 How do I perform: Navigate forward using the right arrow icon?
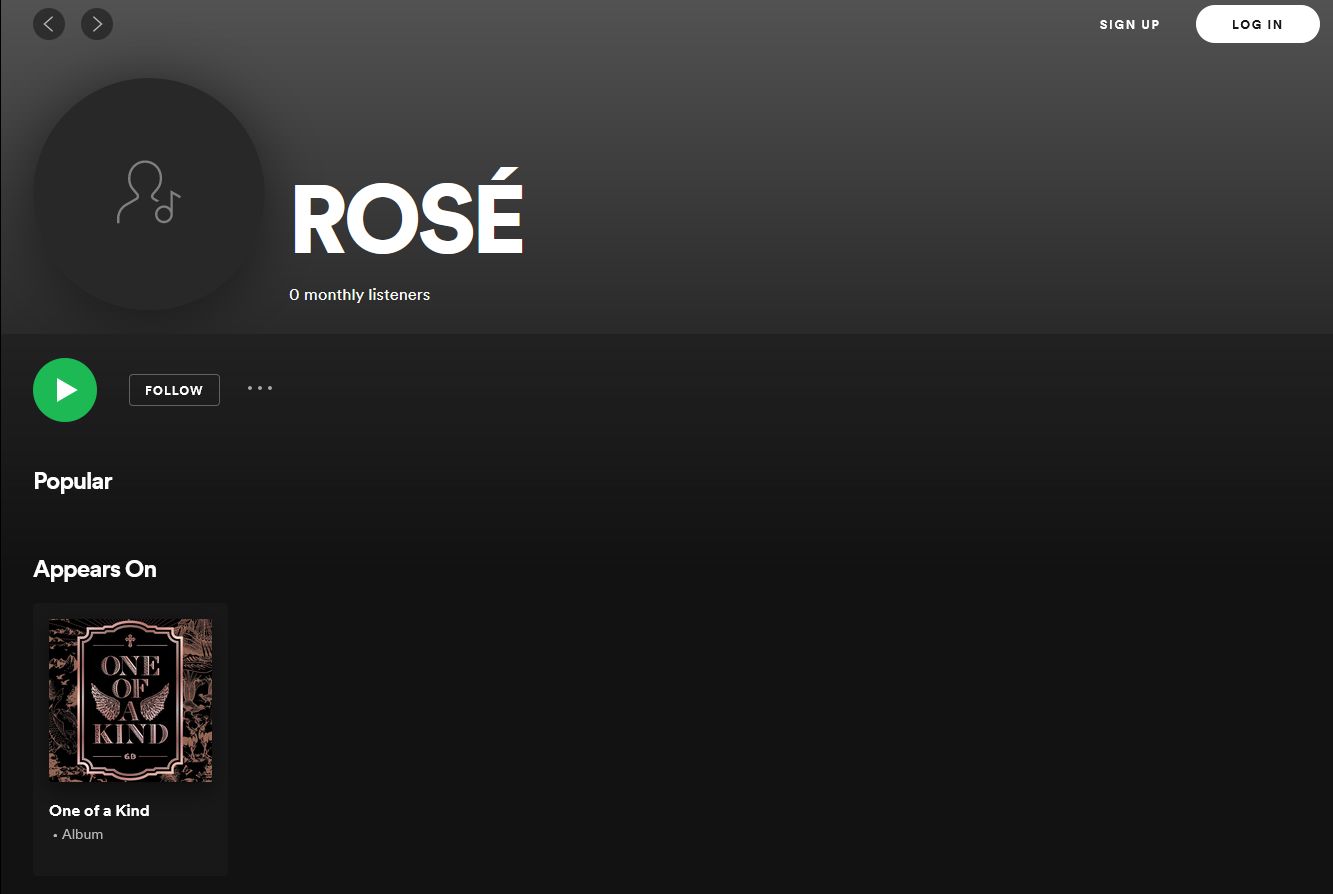click(97, 24)
